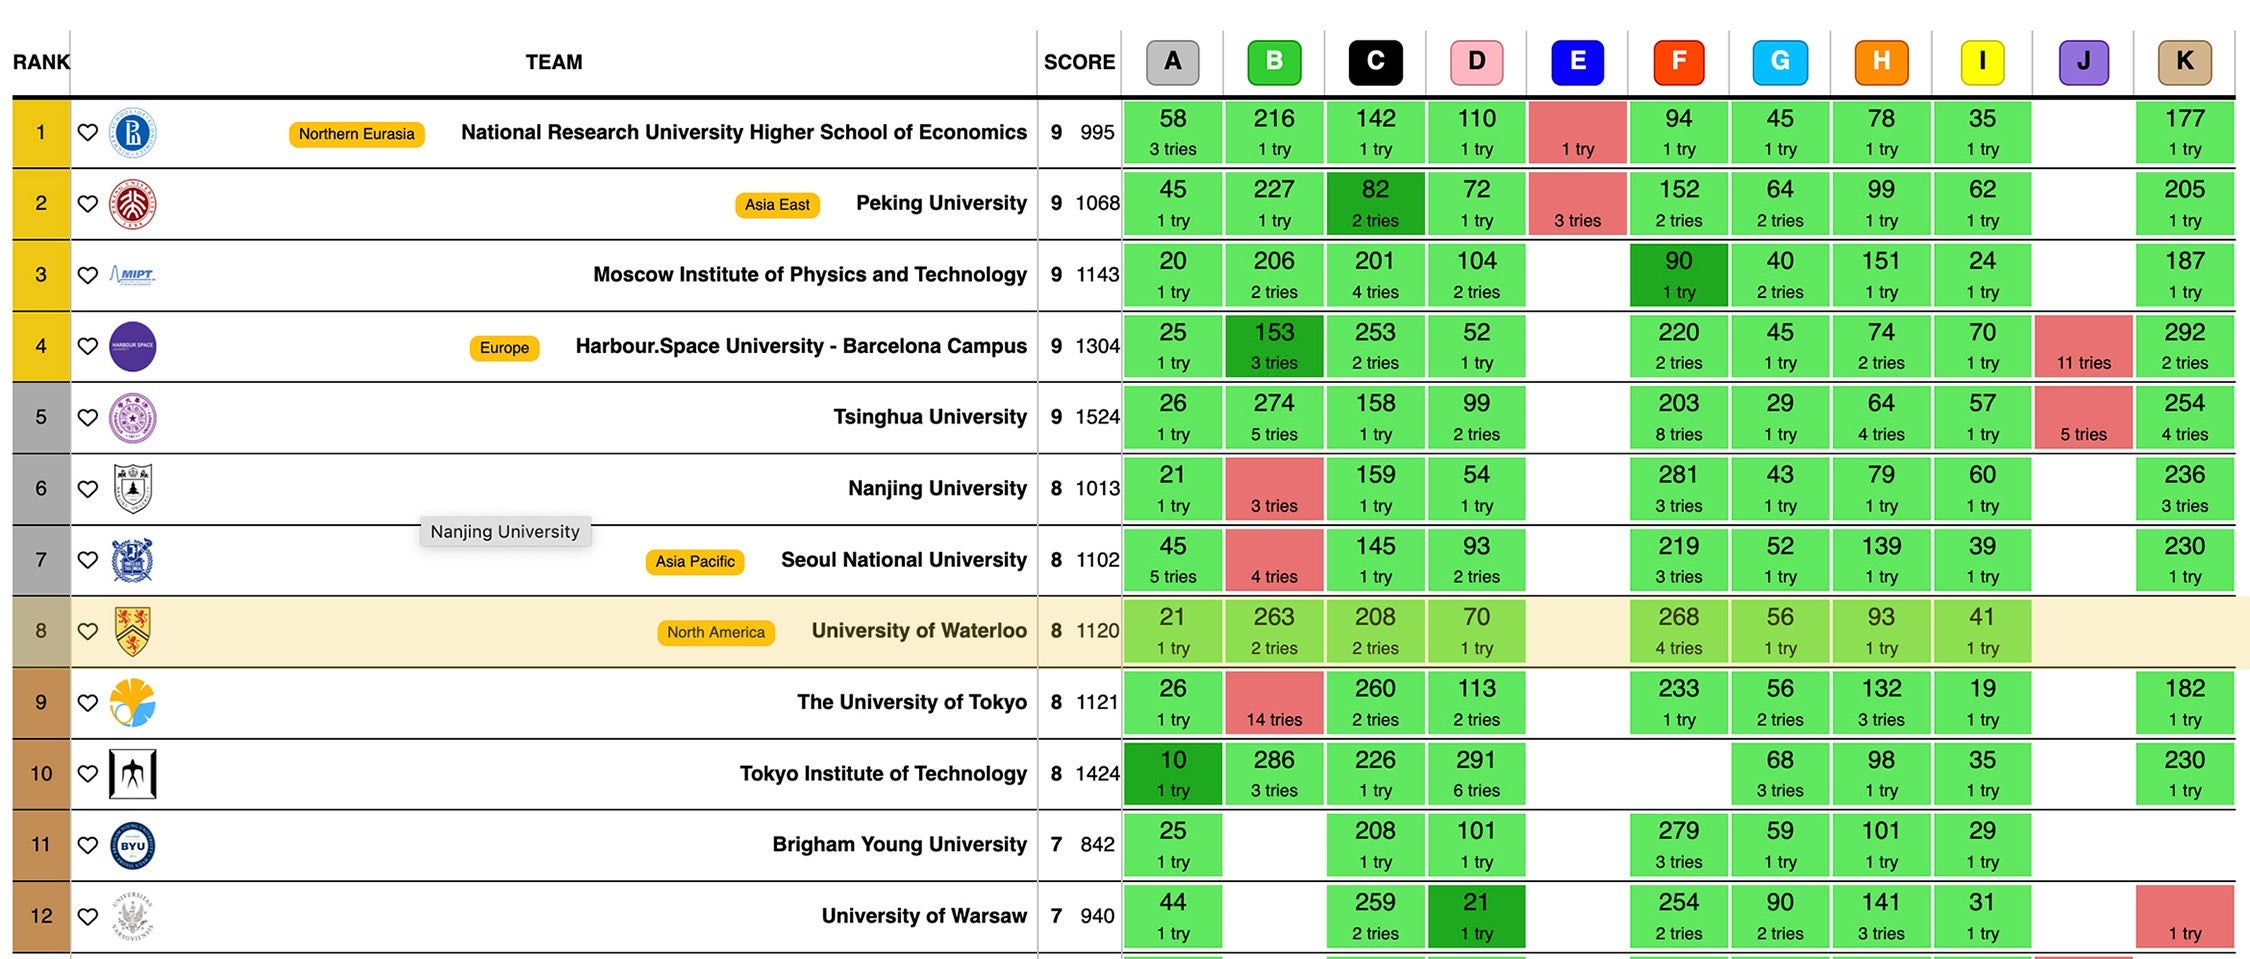Click Tokyo Institute of Technology logo

tap(132, 773)
